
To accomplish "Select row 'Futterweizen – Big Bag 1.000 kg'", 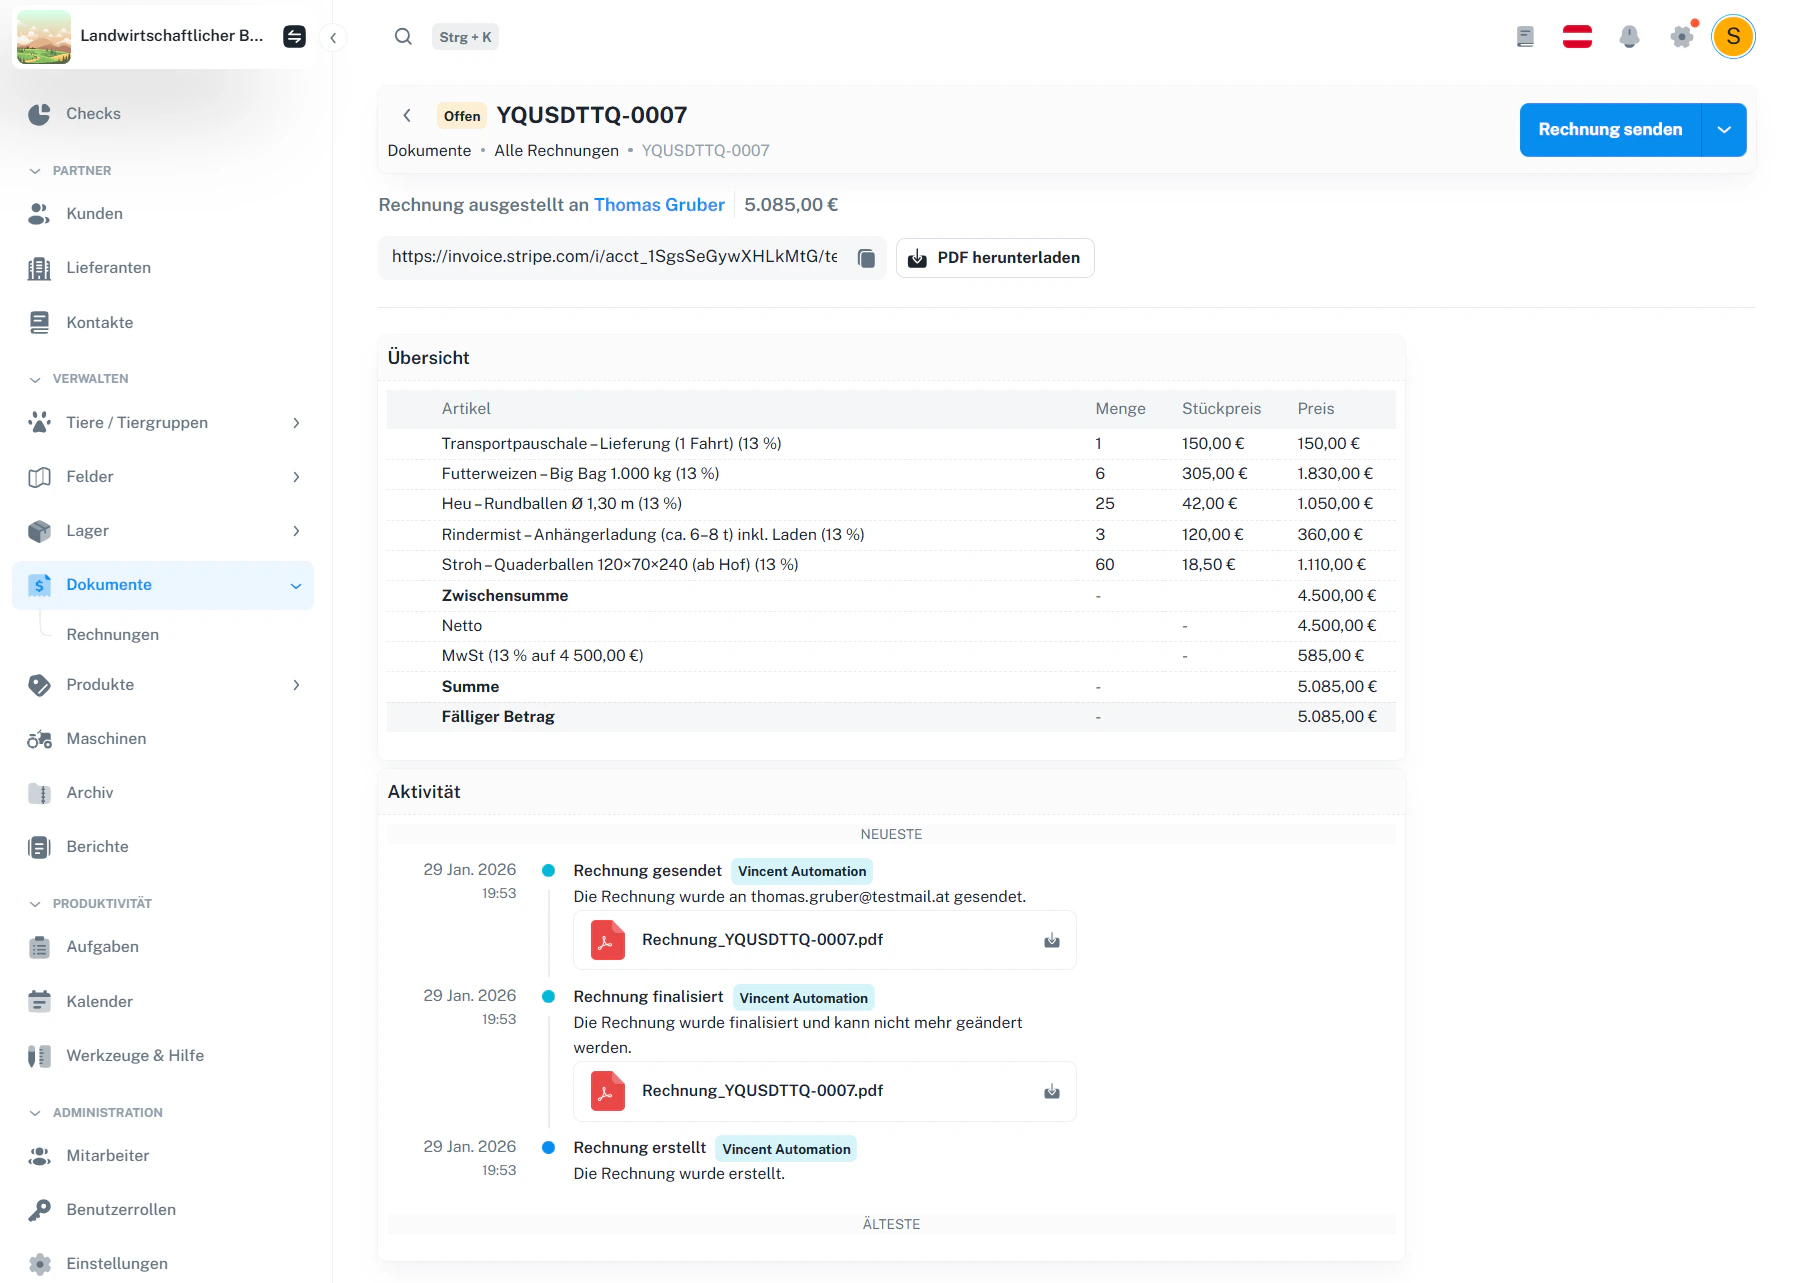I will click(x=891, y=474).
